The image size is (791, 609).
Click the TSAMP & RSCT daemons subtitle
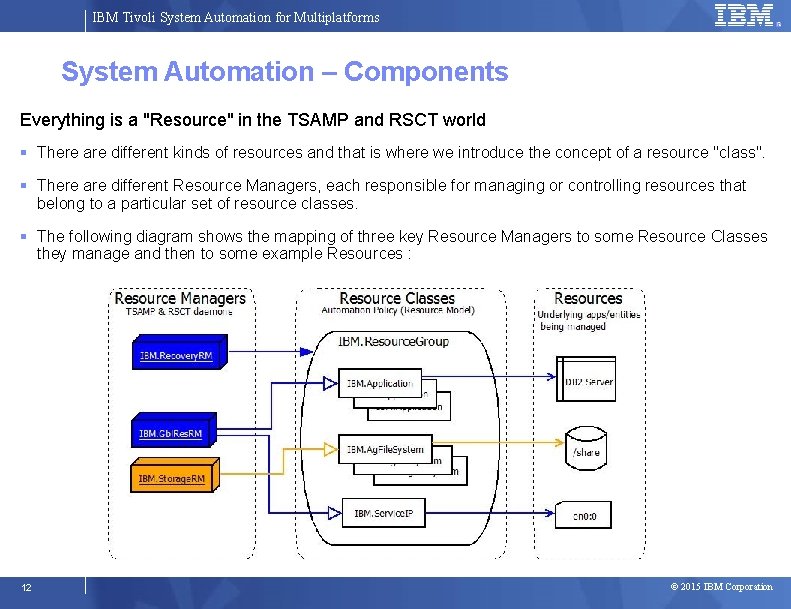[x=179, y=312]
